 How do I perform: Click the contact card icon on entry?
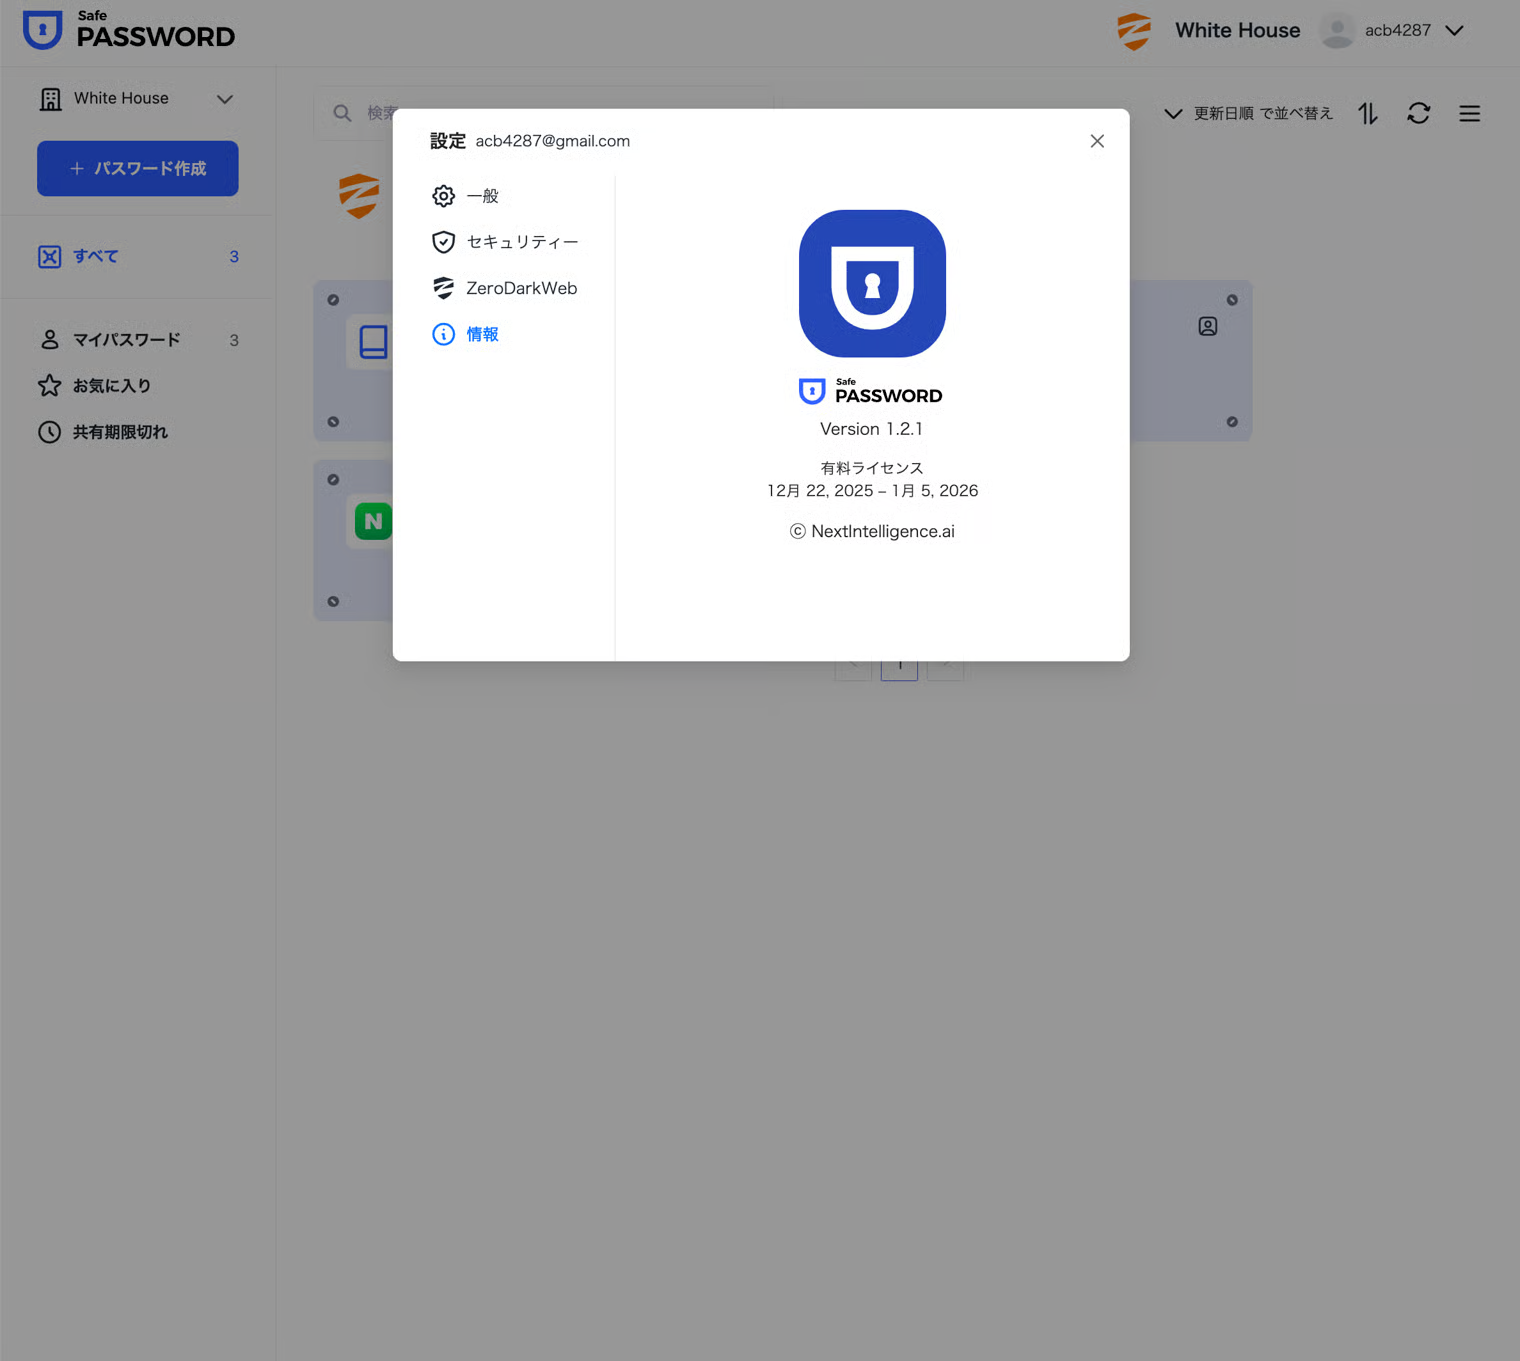tap(1208, 327)
